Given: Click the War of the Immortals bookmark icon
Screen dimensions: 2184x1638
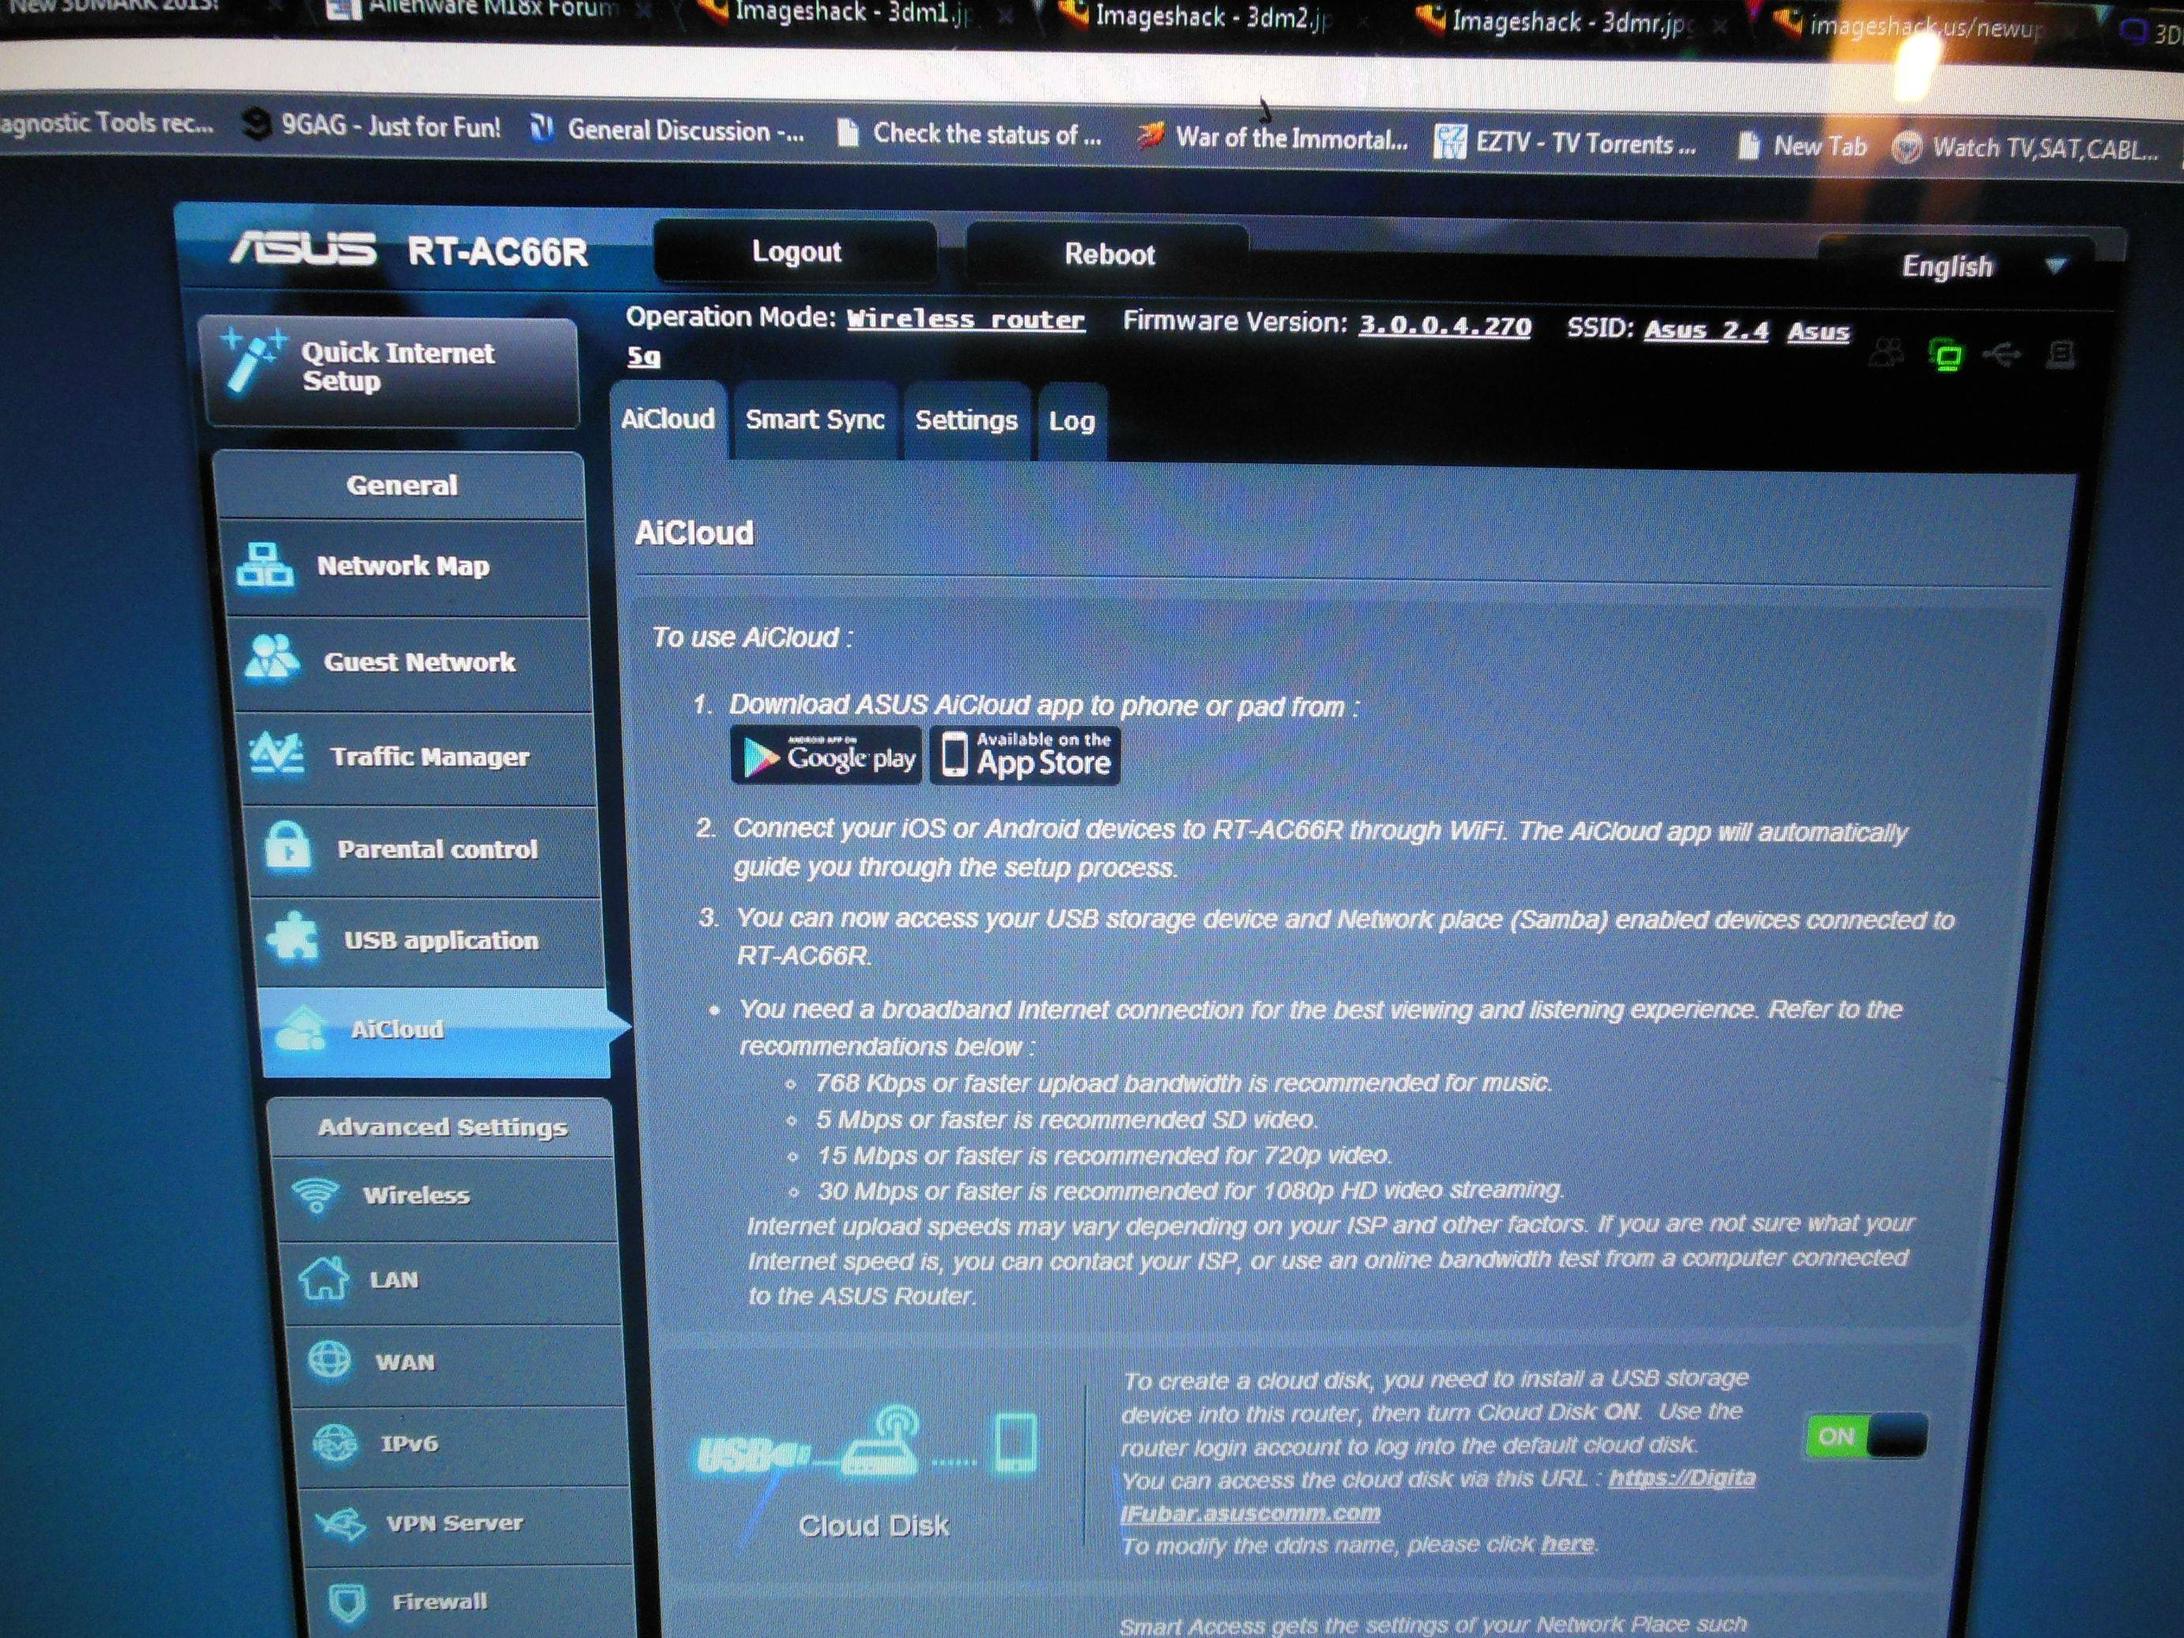Looking at the screenshot, I should pos(1151,135).
